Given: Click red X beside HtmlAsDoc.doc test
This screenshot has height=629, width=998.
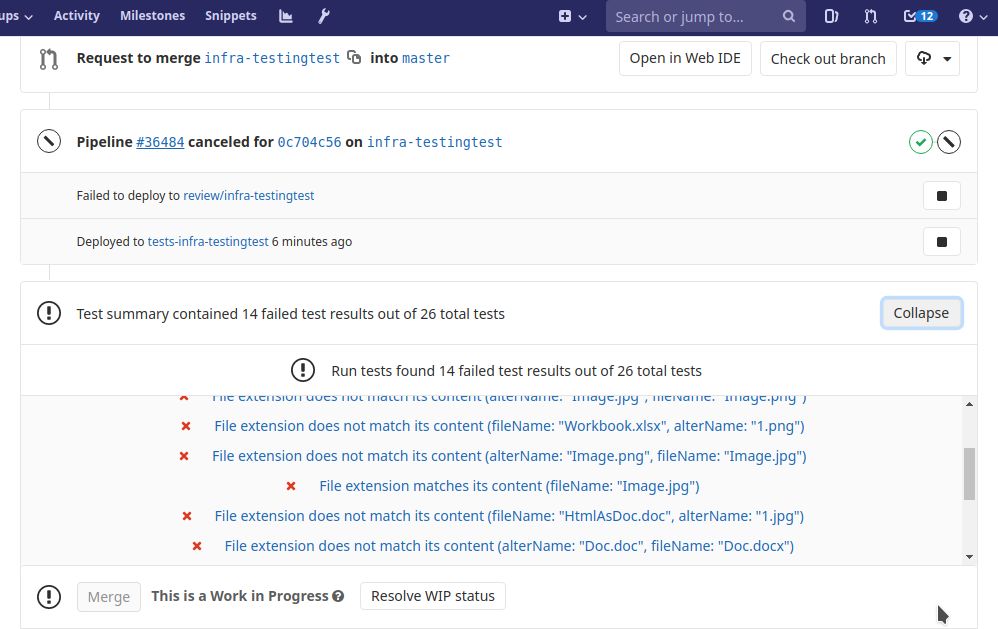Looking at the screenshot, I should coord(186,516).
